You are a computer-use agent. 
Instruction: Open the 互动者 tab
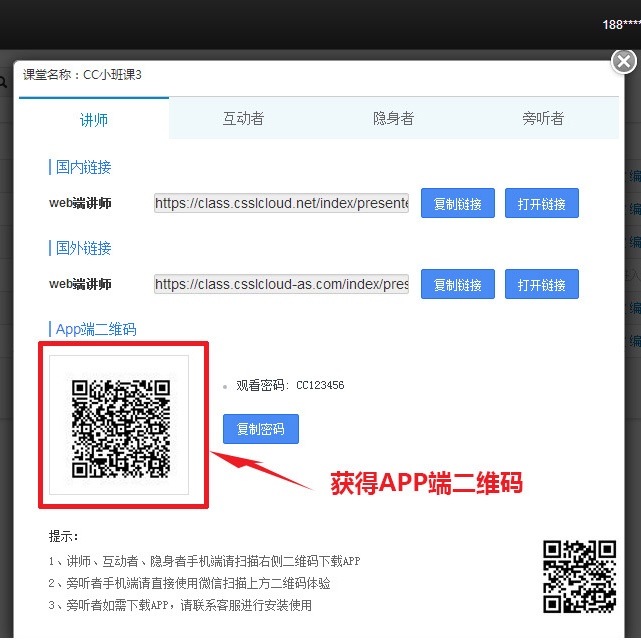pos(243,119)
